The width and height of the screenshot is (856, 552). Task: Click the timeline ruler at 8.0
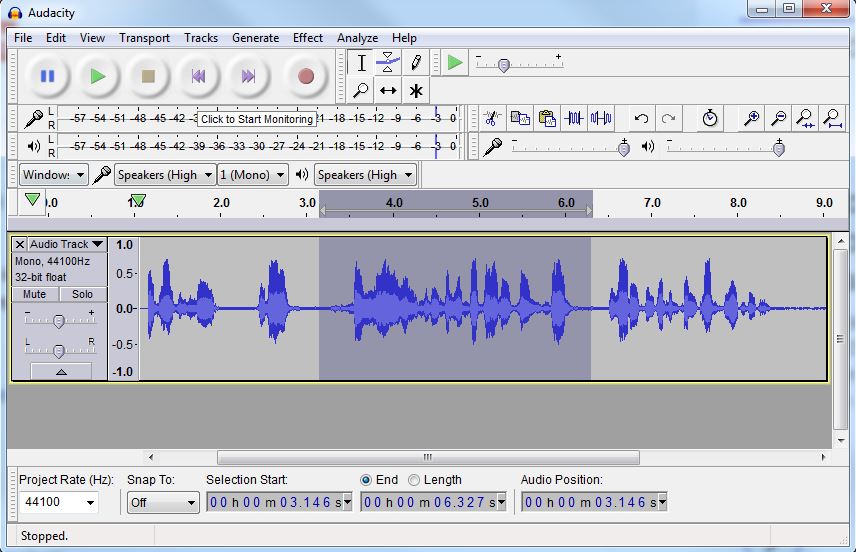click(738, 203)
